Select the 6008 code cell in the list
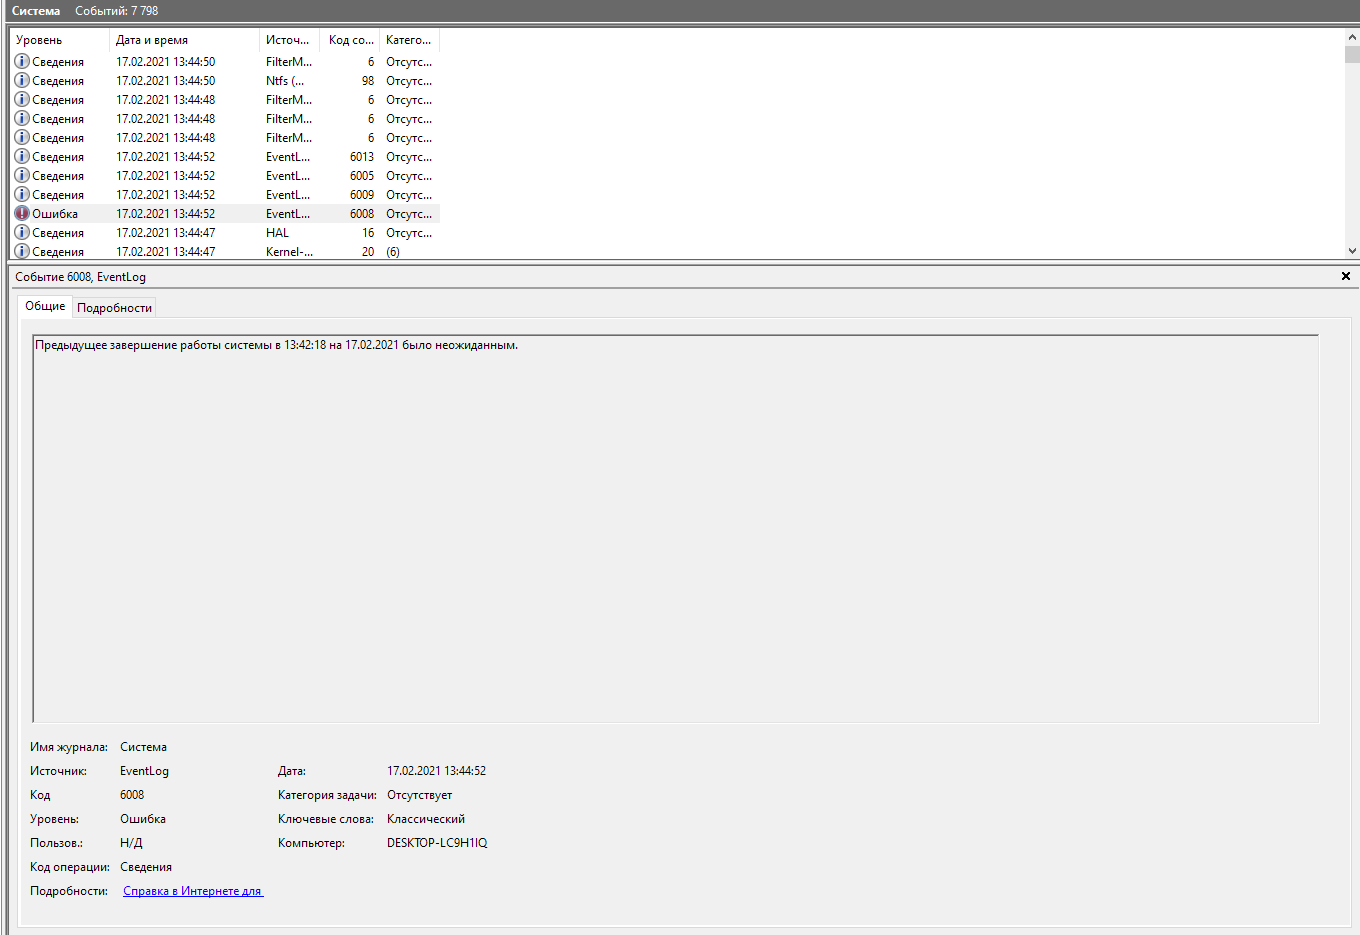This screenshot has width=1360, height=935. click(362, 214)
